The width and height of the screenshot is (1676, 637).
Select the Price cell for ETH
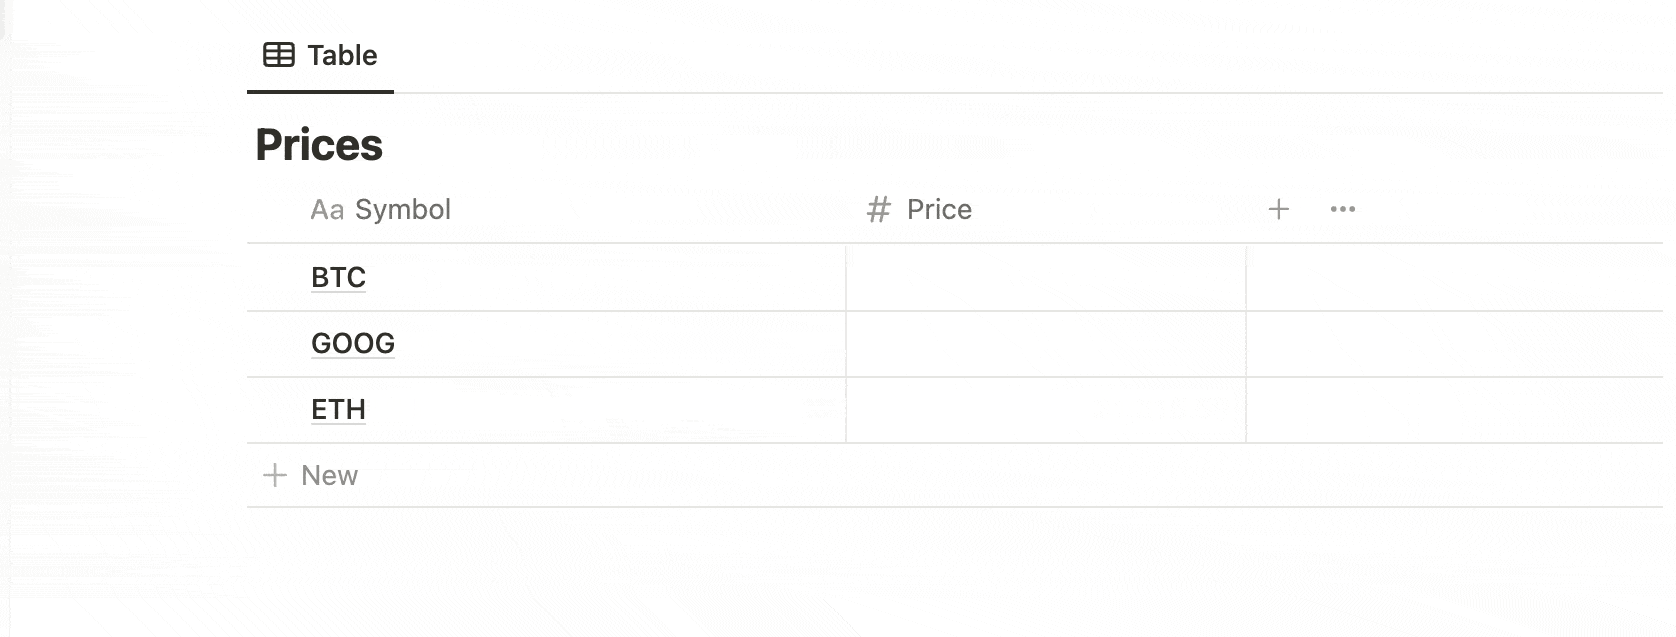coord(1046,409)
